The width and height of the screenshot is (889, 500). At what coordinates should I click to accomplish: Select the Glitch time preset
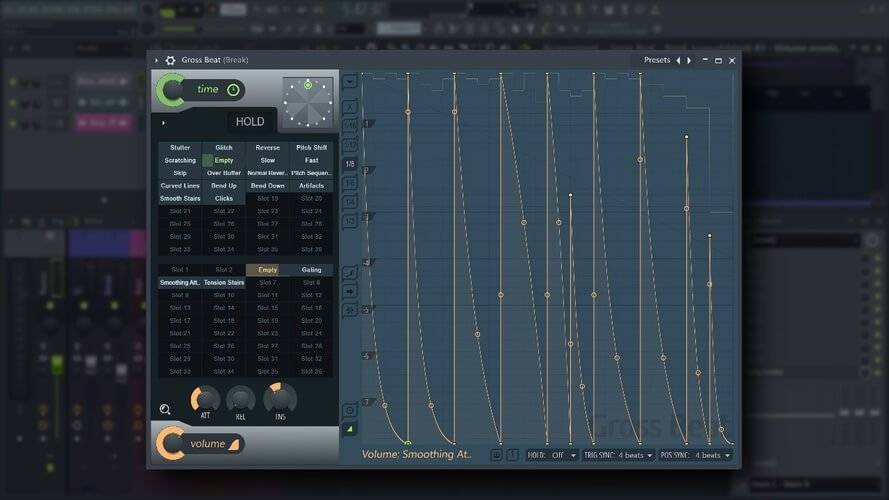pyautogui.click(x=223, y=147)
